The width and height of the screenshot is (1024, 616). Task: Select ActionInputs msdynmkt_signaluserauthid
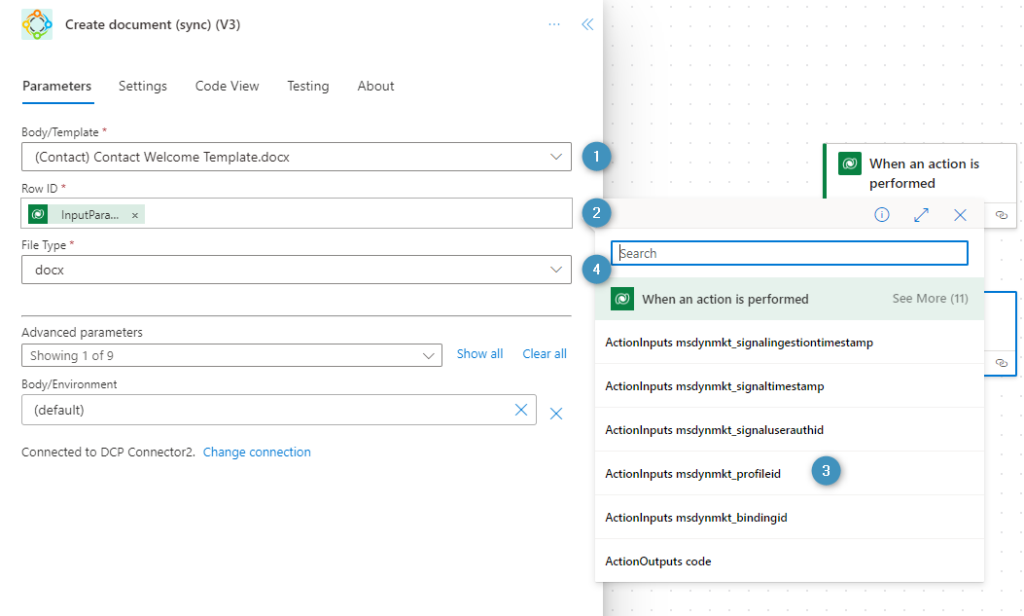pyautogui.click(x=790, y=430)
